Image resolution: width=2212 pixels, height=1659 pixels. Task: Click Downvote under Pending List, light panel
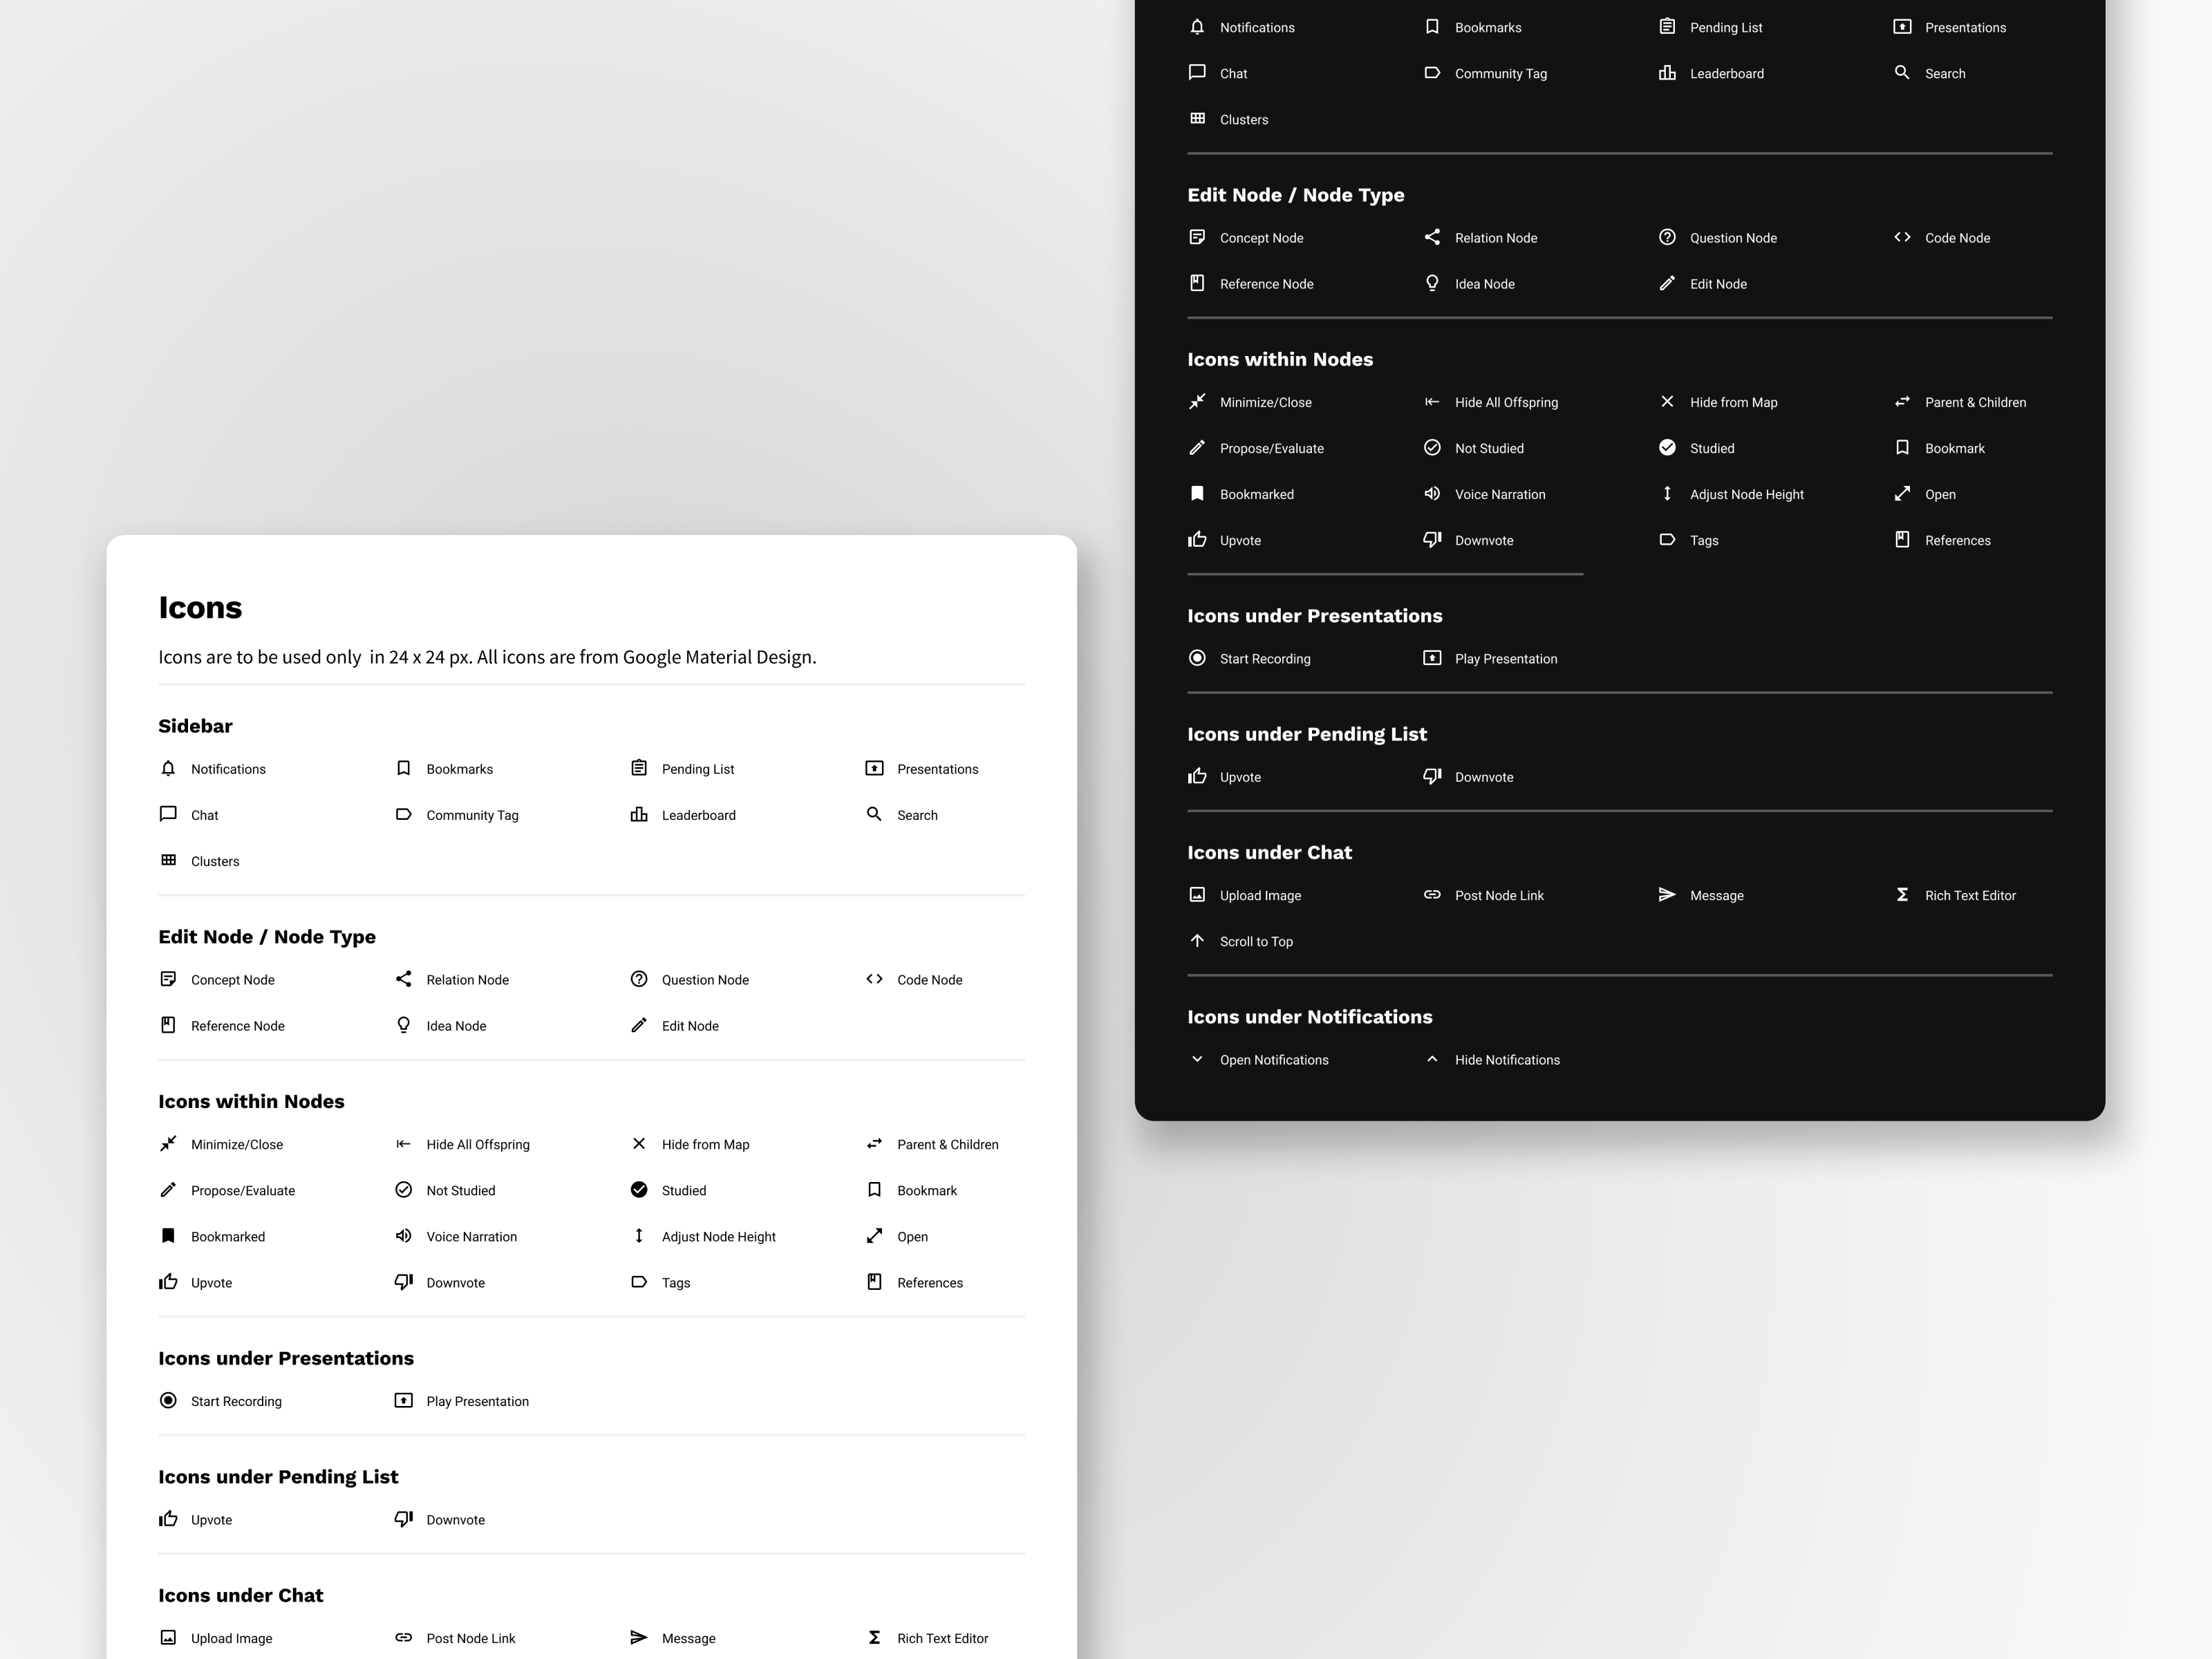[403, 1518]
